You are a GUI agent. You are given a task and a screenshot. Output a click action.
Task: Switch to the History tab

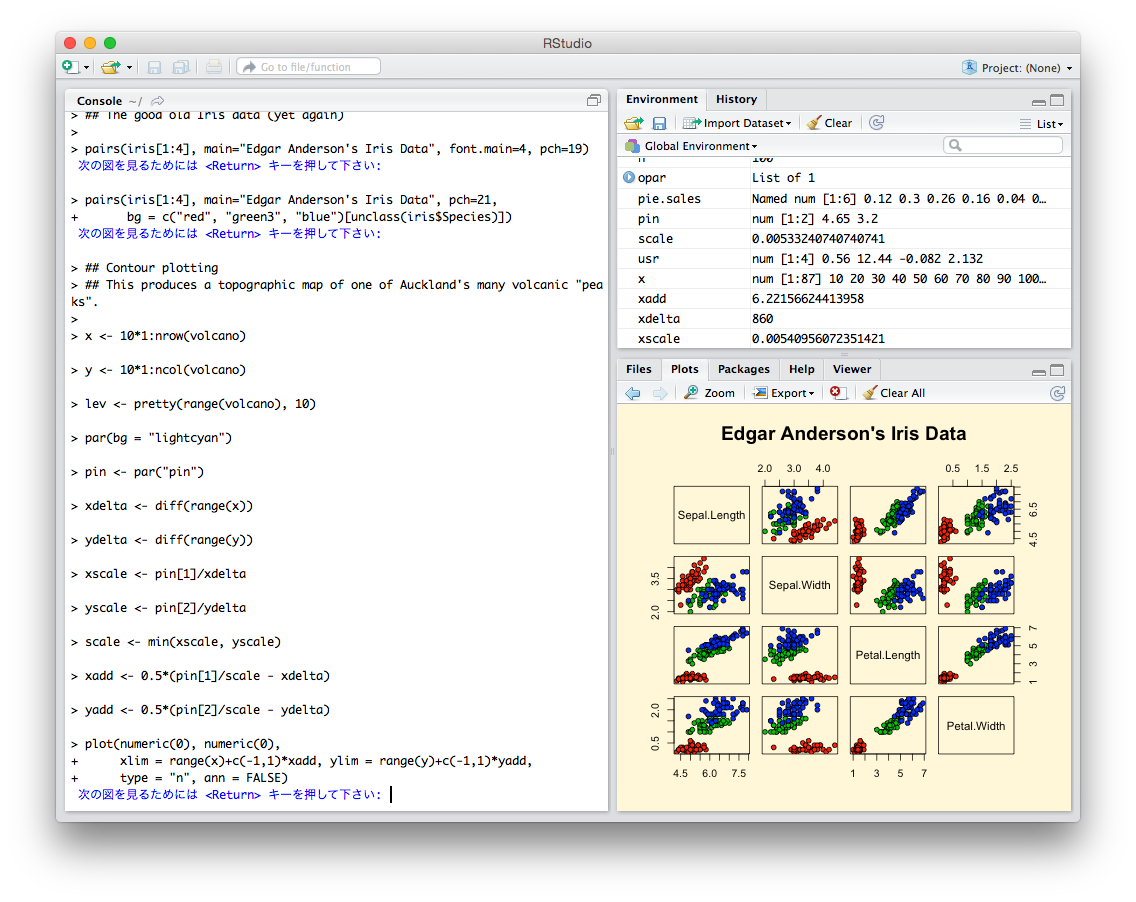click(736, 99)
